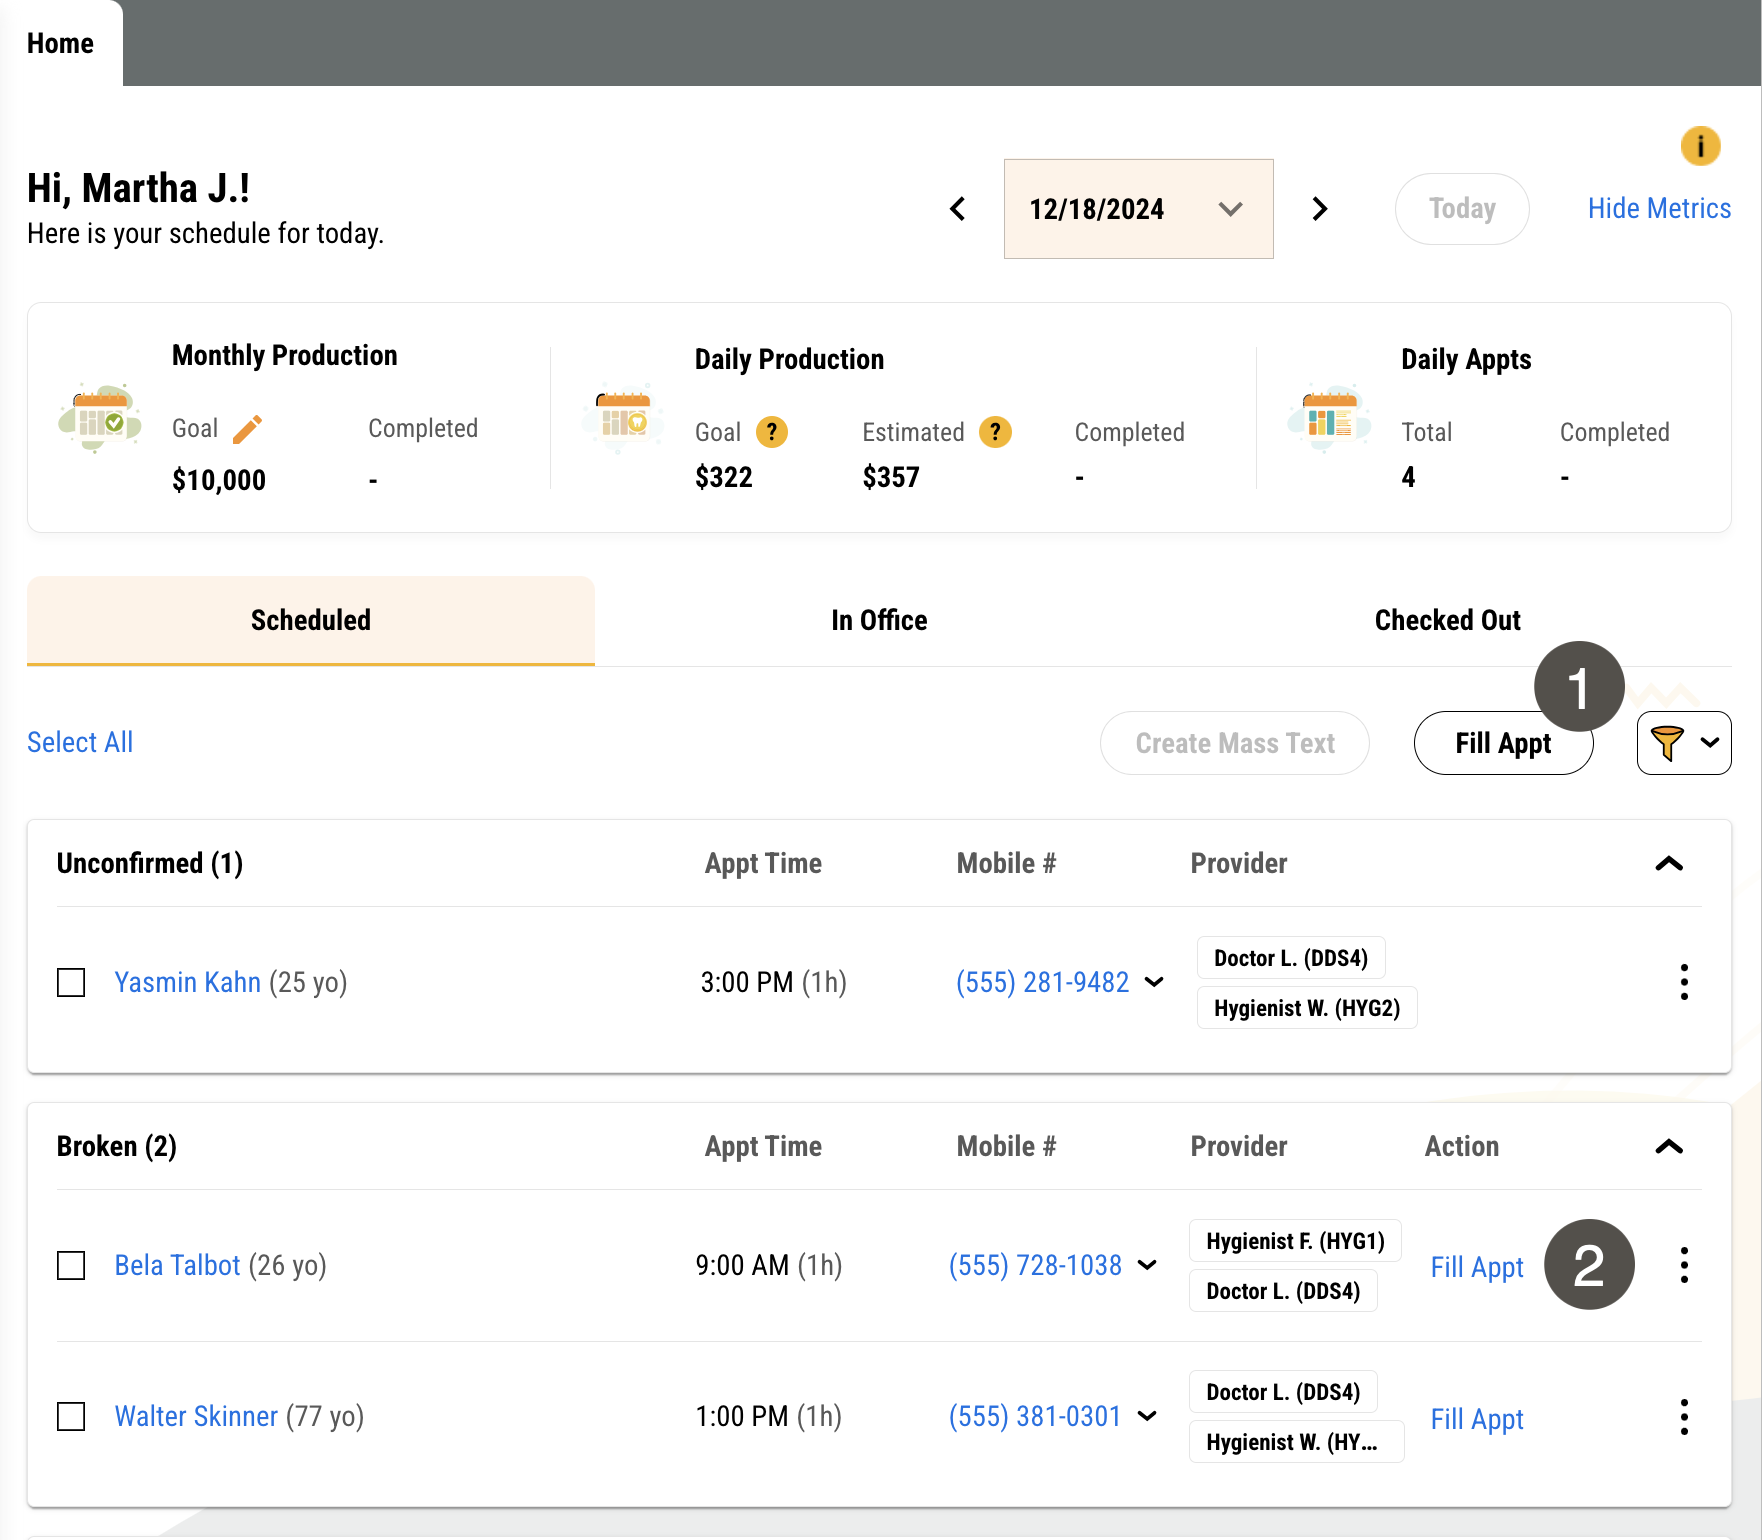This screenshot has width=1762, height=1540.
Task: Expand Bela Talbot's mobile number options
Action: click(x=1148, y=1265)
